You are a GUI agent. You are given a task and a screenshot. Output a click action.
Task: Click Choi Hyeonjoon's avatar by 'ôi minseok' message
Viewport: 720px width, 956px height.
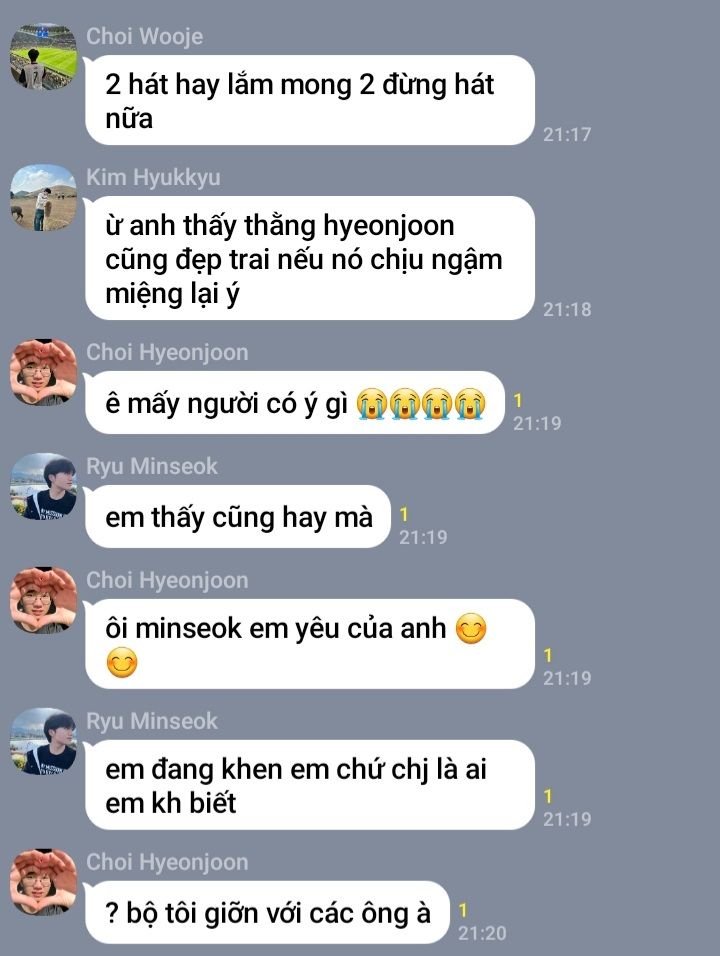(43, 601)
